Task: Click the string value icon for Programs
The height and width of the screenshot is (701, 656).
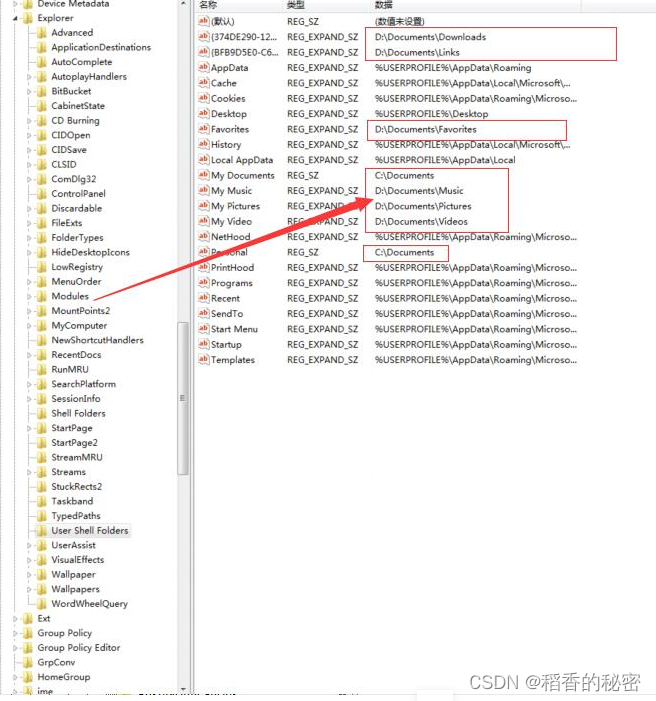Action: [203, 283]
